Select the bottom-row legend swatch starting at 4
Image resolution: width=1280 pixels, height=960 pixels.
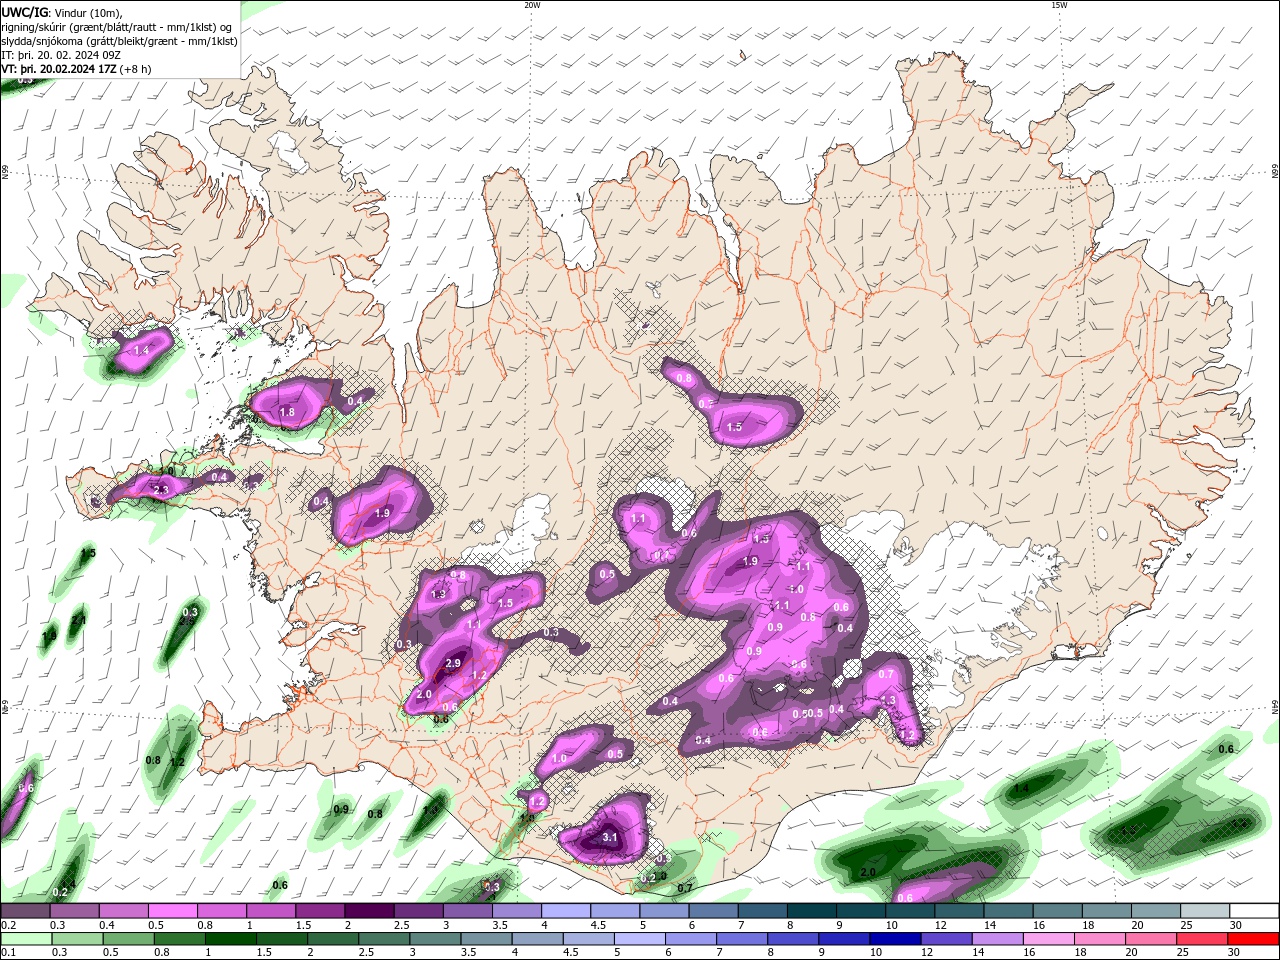pos(537,939)
